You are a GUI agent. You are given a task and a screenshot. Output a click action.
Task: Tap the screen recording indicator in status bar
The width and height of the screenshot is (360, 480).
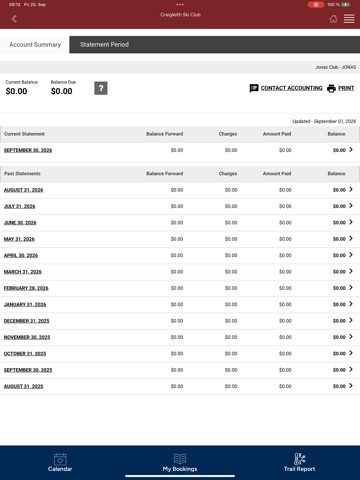[x=316, y=5]
